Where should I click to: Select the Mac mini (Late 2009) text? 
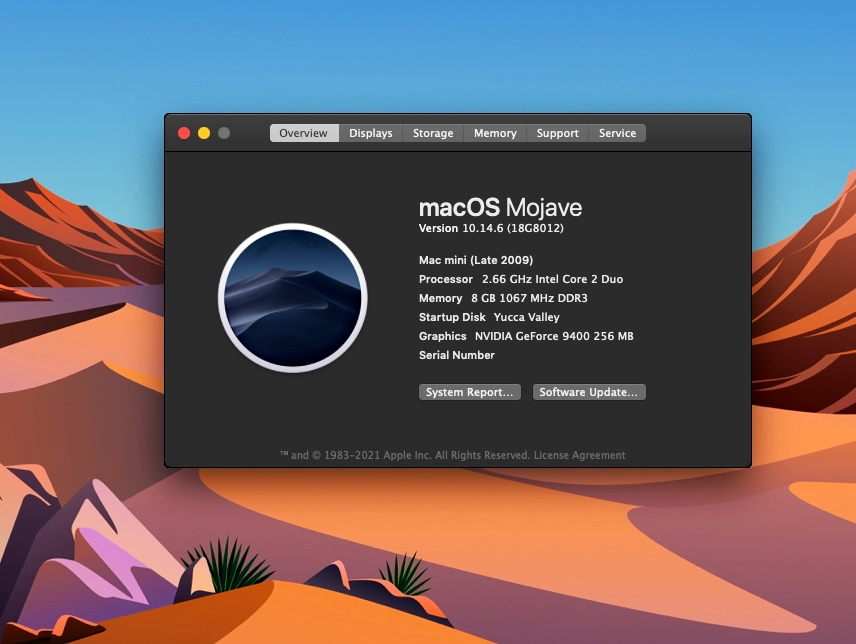pos(476,260)
